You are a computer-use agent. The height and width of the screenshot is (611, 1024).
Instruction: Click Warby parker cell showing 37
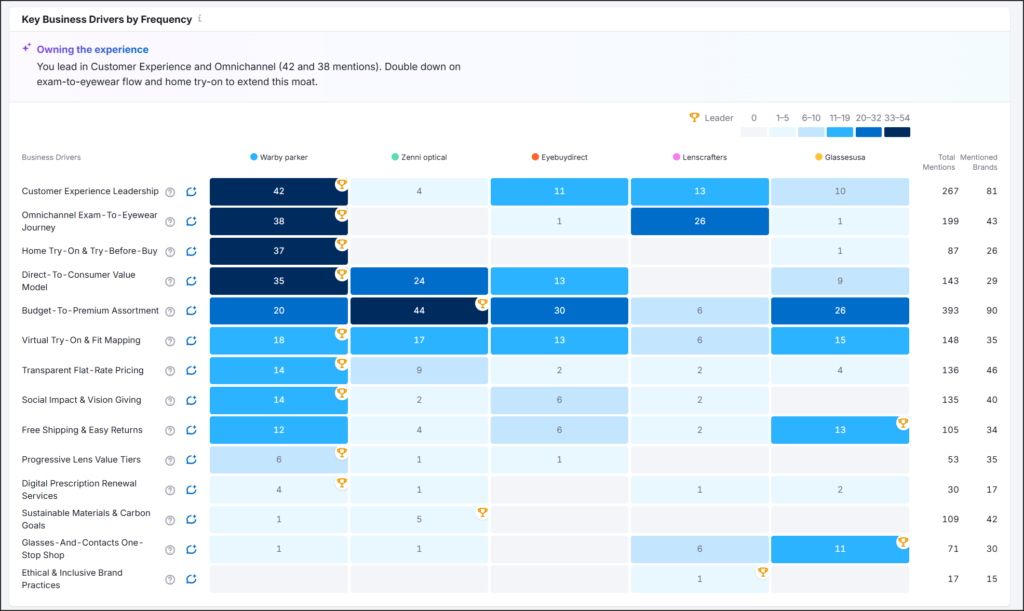(279, 251)
